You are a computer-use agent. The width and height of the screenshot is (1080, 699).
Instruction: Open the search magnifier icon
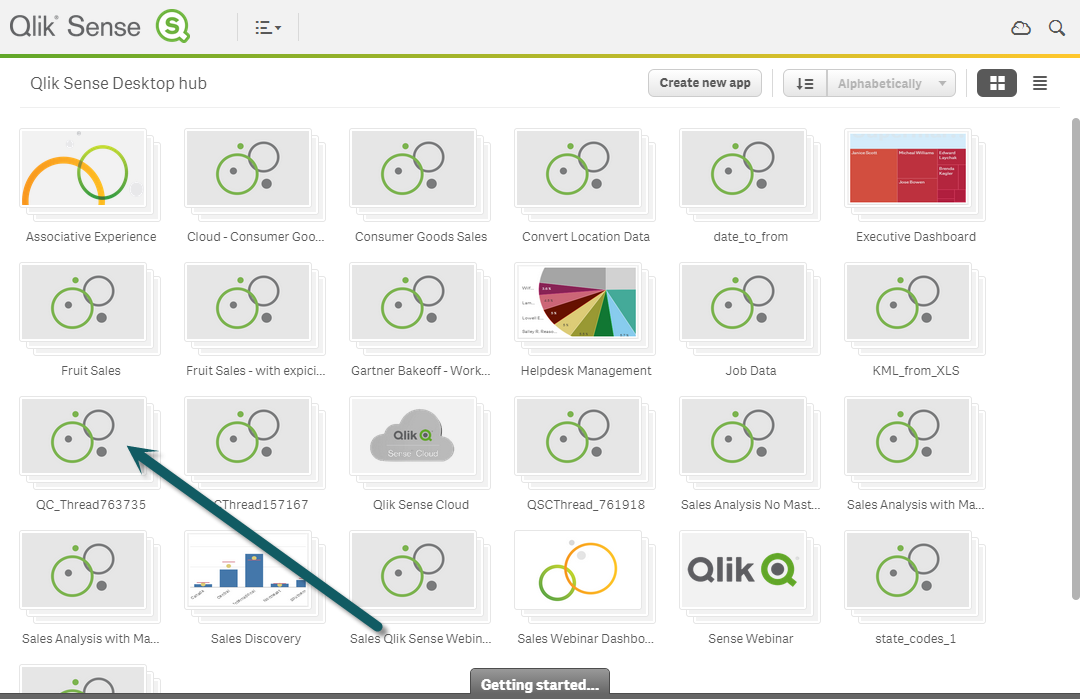[1057, 28]
